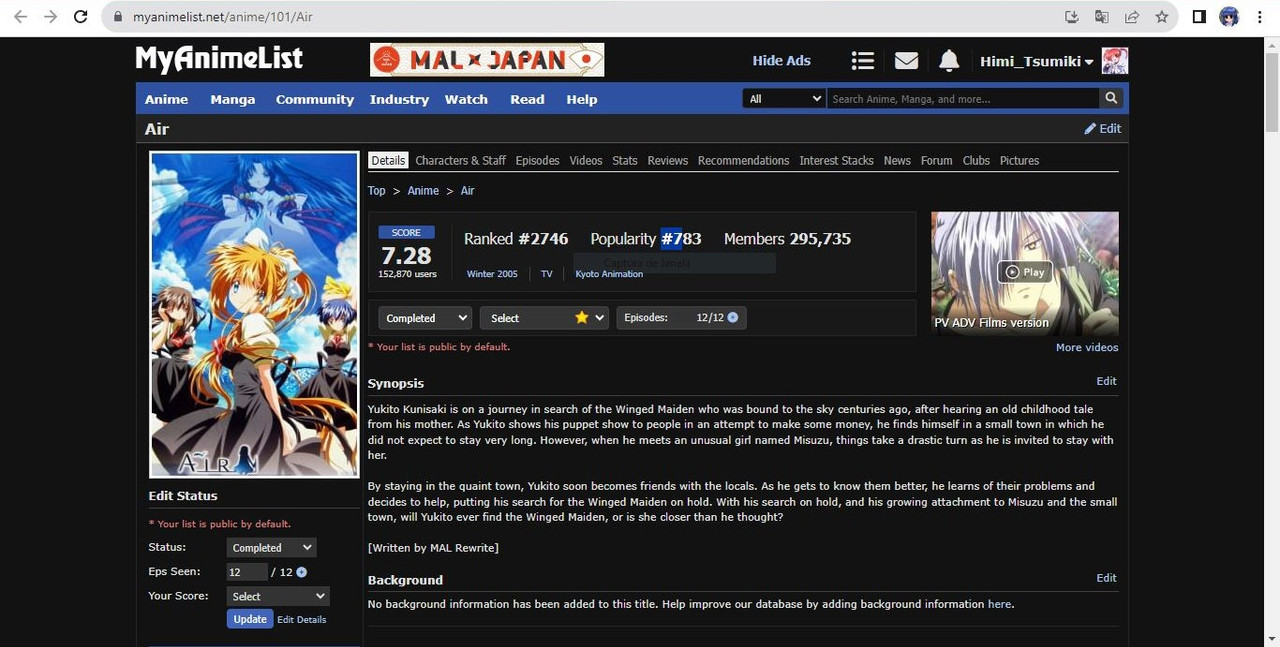Open the messages envelope icon
The width and height of the screenshot is (1280, 647).
tap(906, 61)
